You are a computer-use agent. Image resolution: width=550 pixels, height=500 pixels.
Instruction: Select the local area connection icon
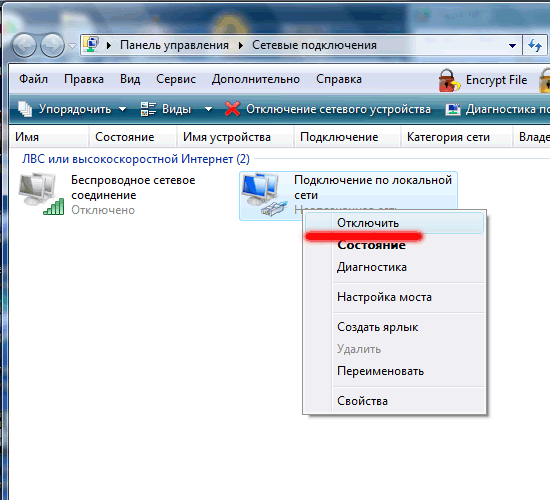(264, 194)
